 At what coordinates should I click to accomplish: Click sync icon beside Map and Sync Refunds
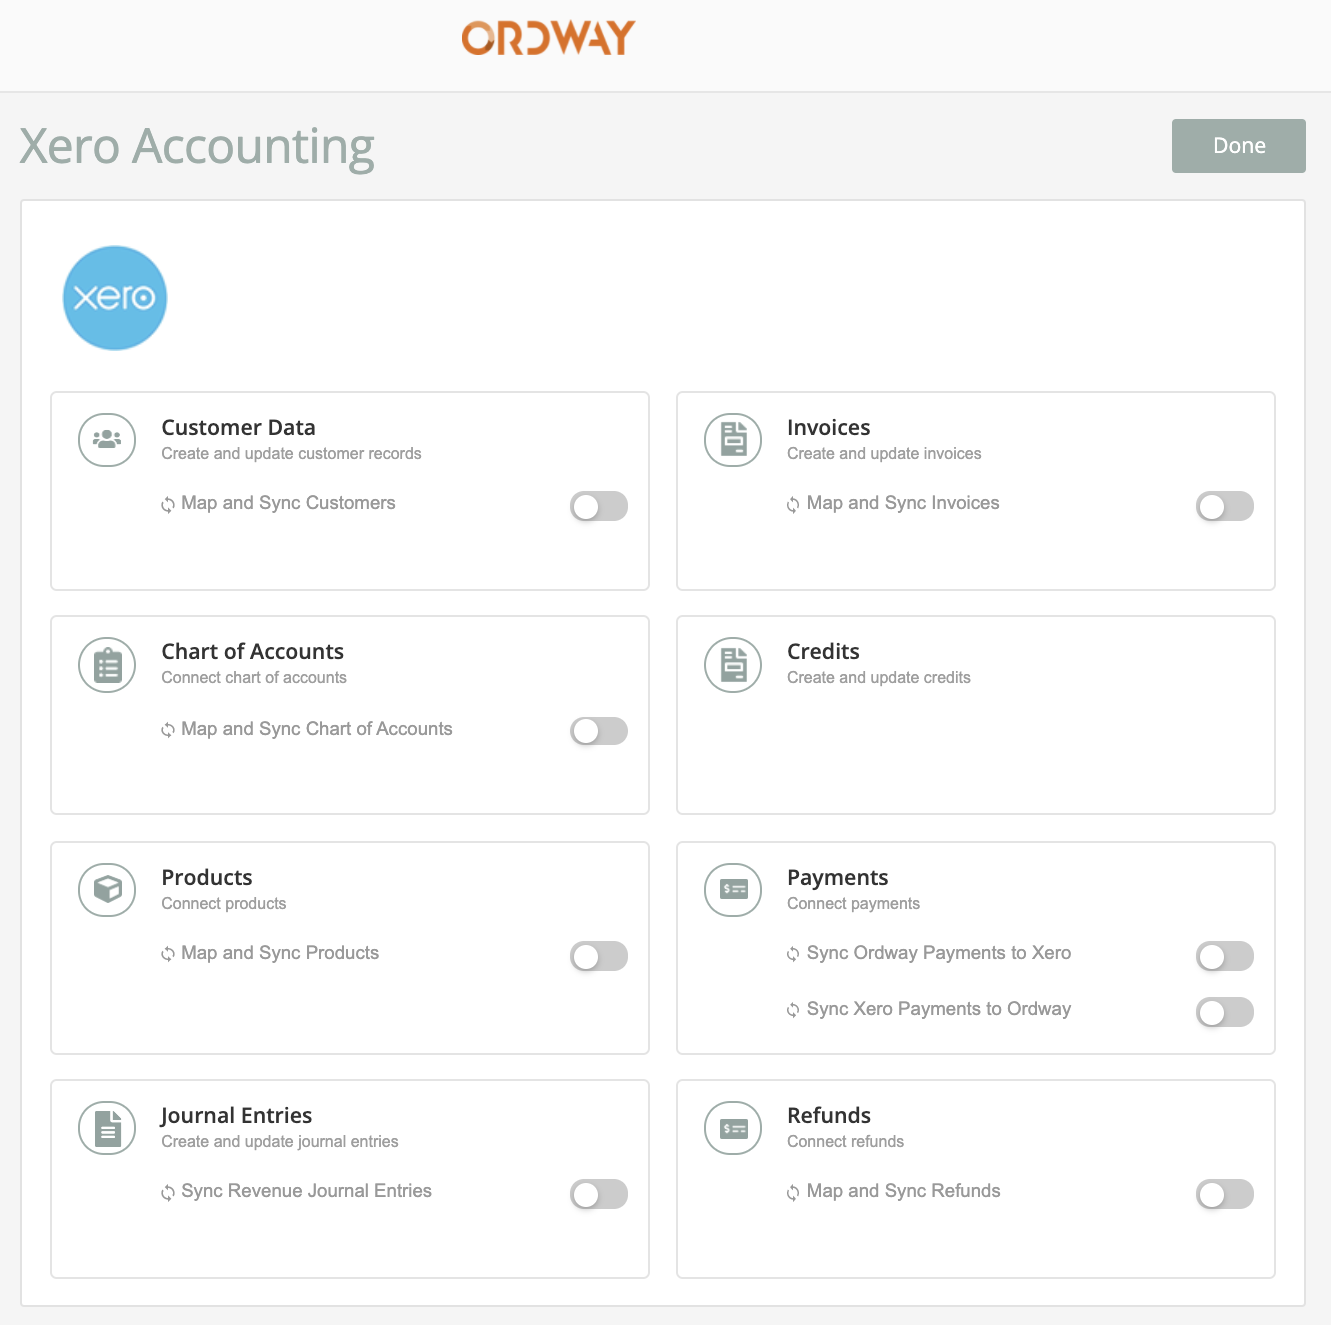coord(793,1193)
